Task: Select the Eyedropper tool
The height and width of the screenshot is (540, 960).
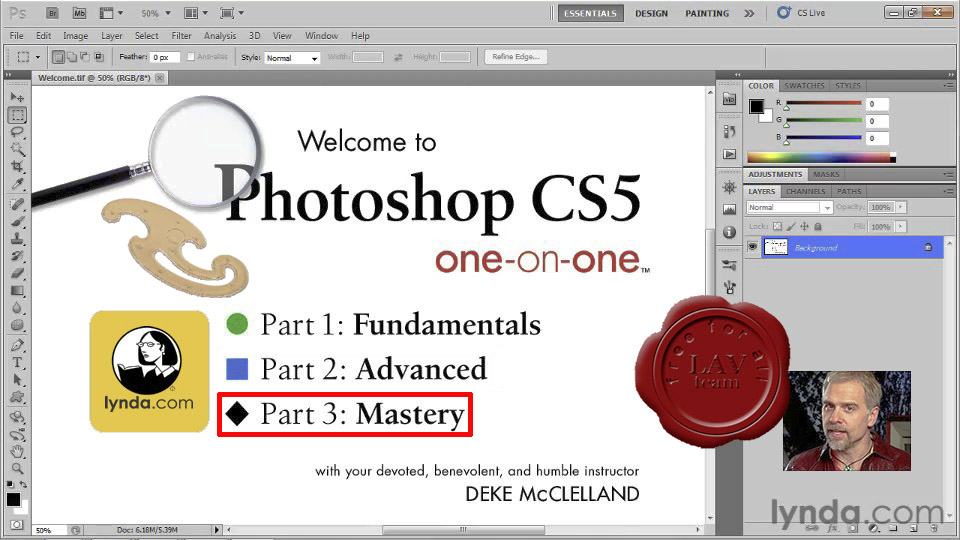Action: 17,184
